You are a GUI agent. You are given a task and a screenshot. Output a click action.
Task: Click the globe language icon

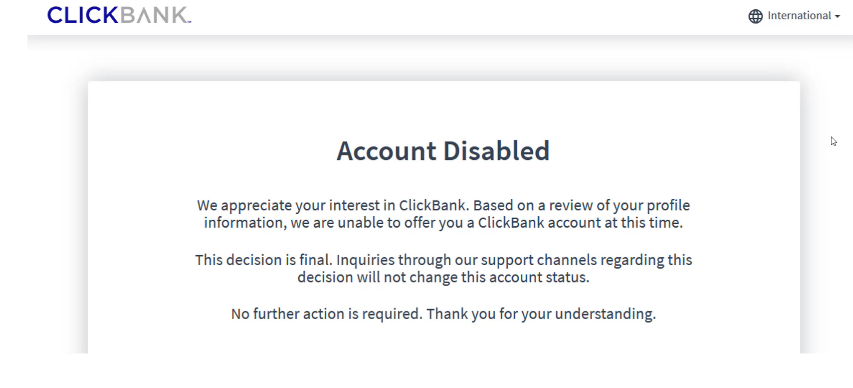(756, 16)
